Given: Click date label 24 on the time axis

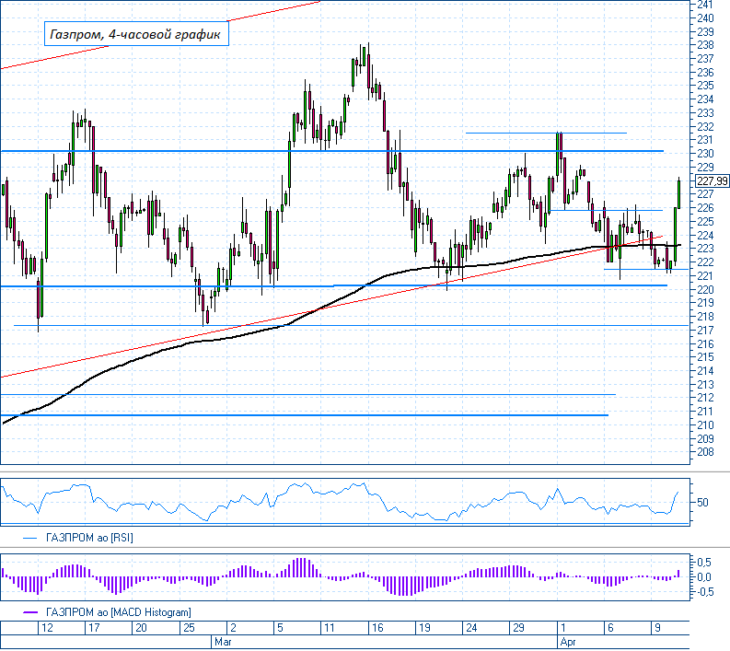Looking at the screenshot, I should click(471, 628).
